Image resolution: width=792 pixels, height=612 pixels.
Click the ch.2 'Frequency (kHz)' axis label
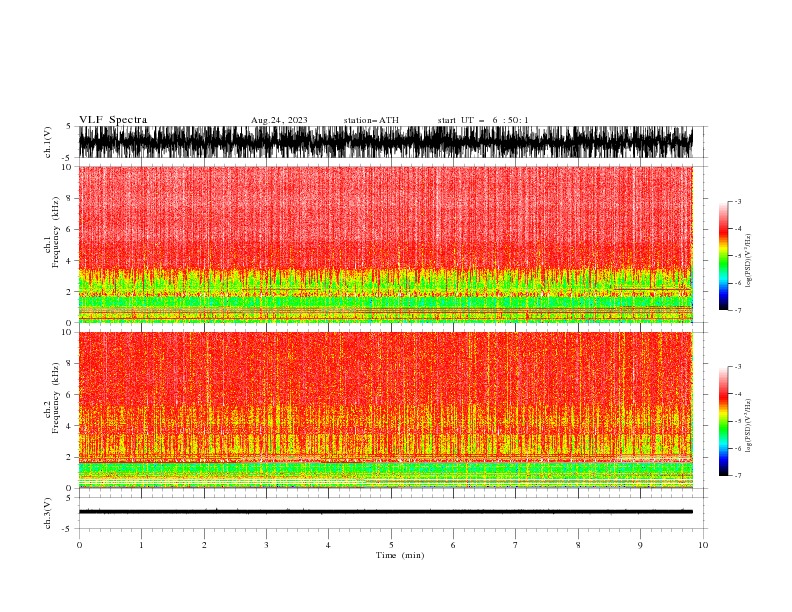click(56, 397)
